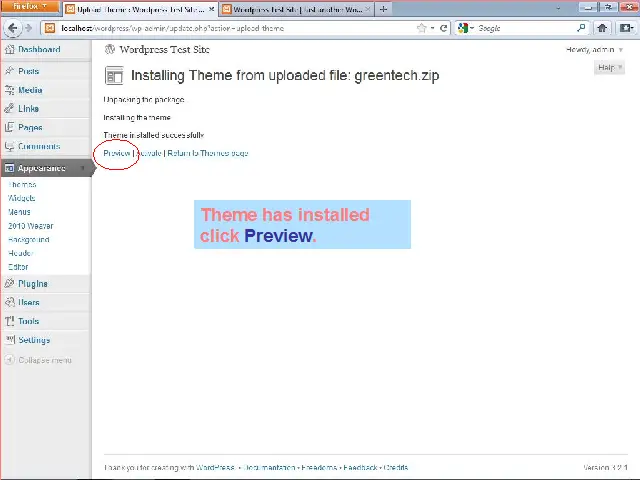Open the list all tabs dropdown

(x=558, y=8)
